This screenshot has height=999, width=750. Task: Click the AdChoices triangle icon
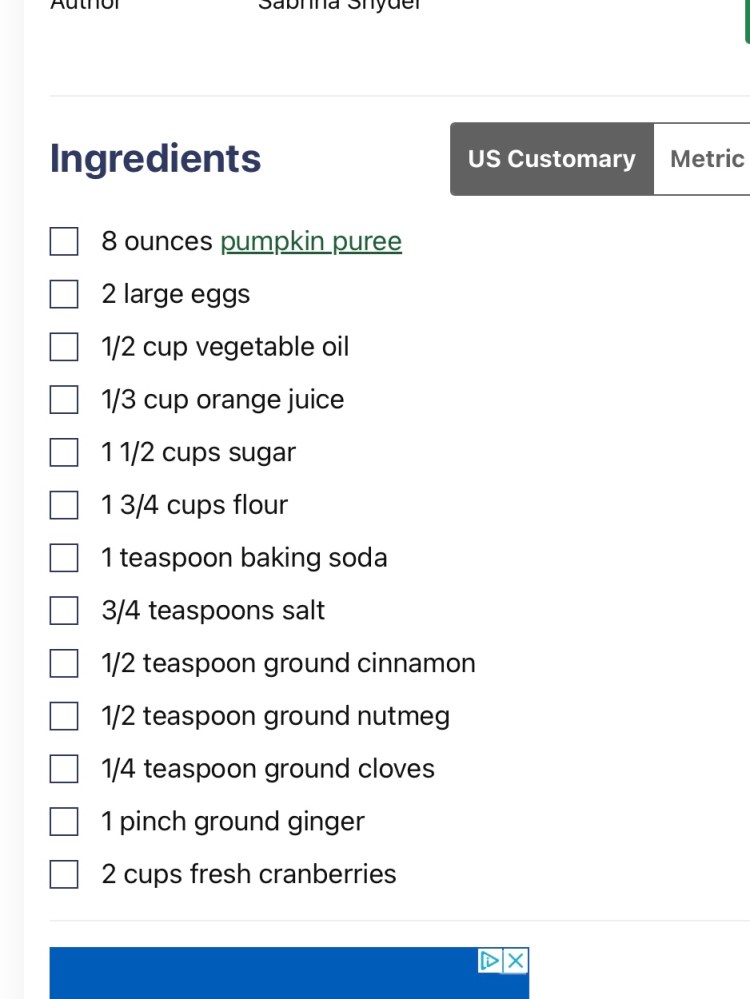coord(490,961)
